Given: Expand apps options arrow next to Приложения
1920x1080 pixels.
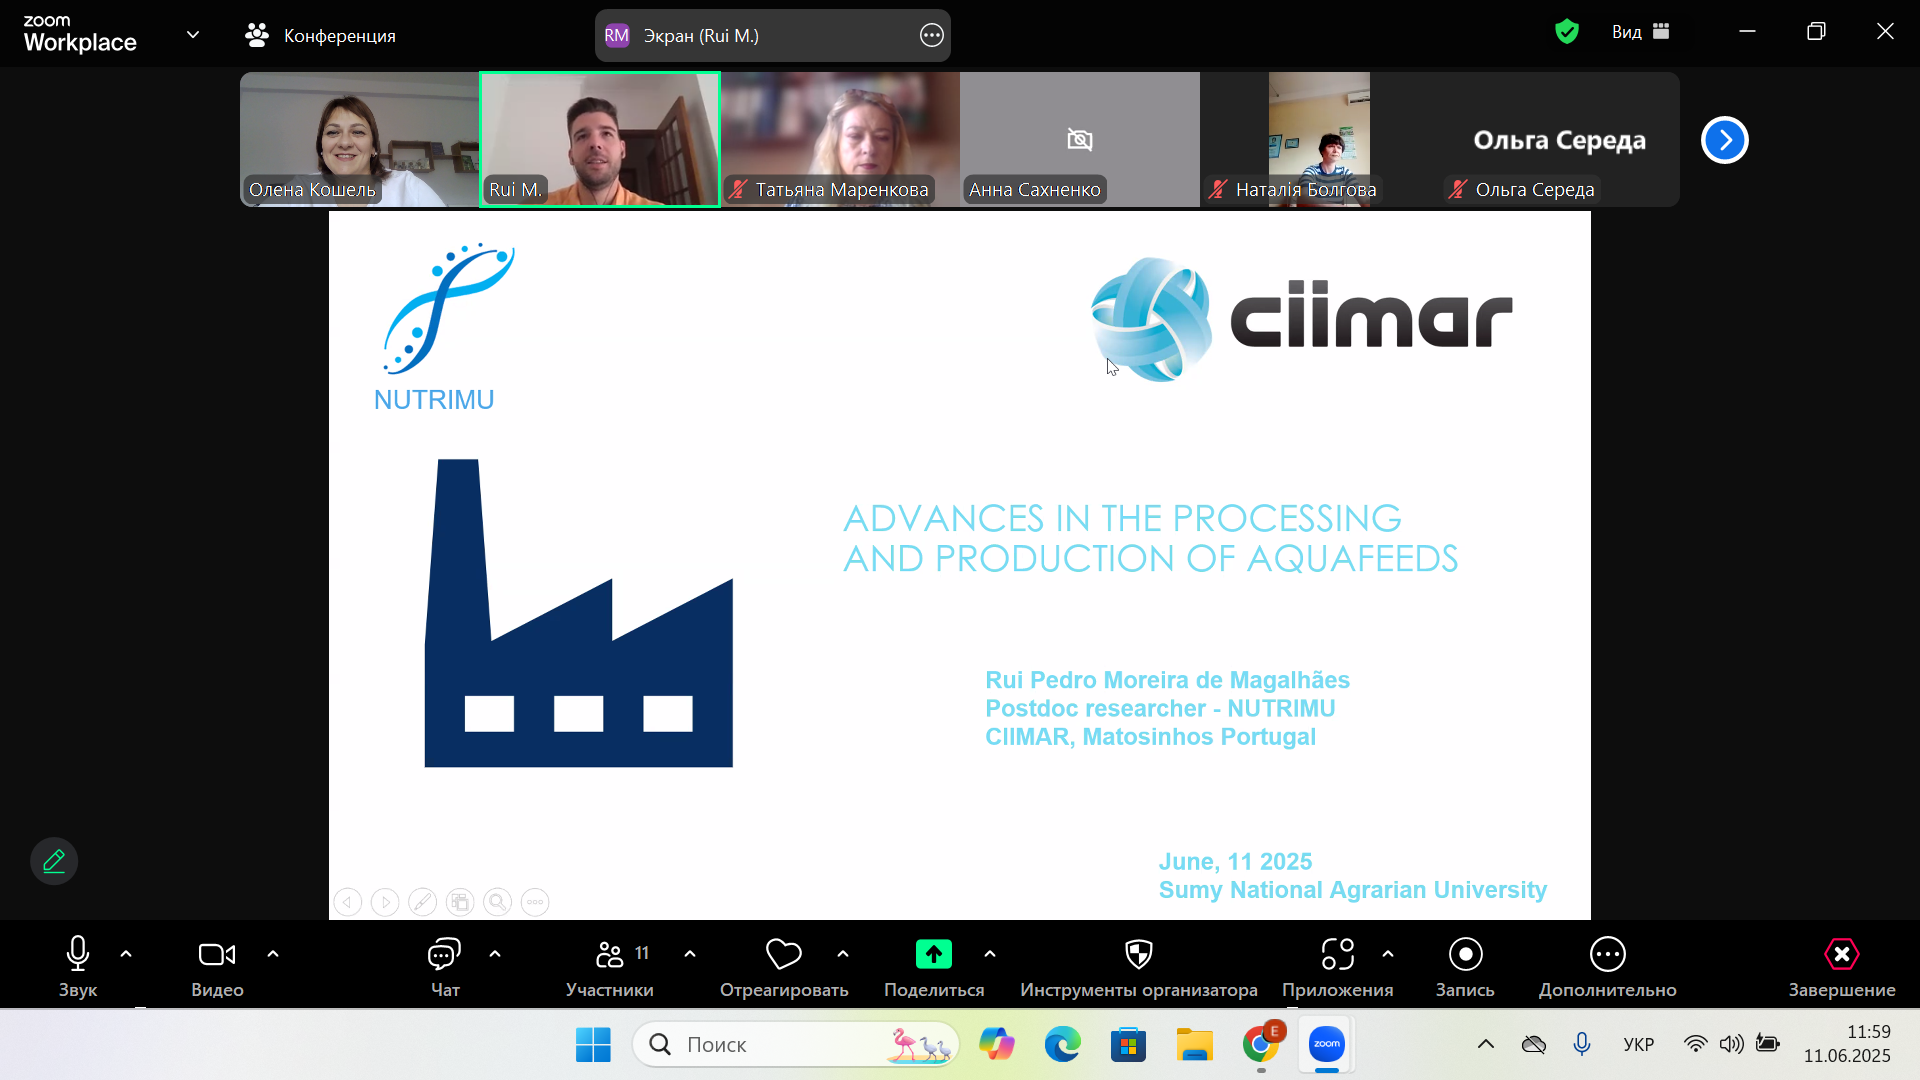Looking at the screenshot, I should (1388, 954).
